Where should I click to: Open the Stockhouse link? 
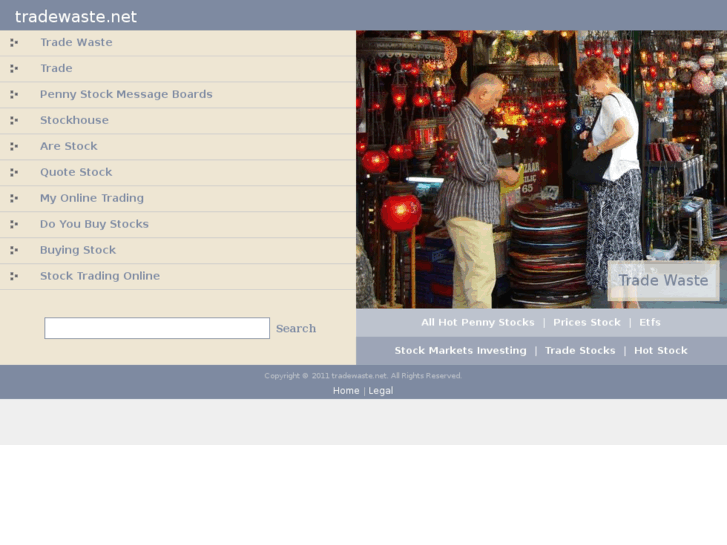pyautogui.click(x=74, y=120)
